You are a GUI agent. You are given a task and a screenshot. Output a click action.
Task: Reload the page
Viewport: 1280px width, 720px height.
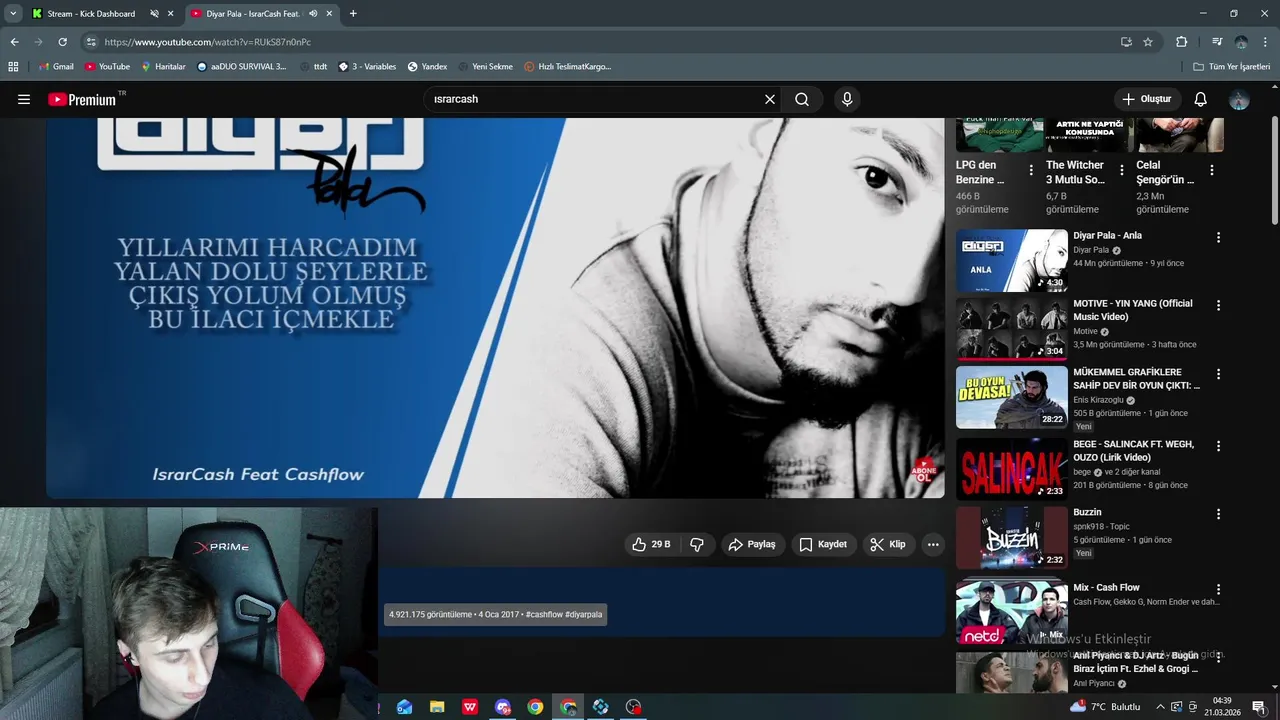[62, 42]
